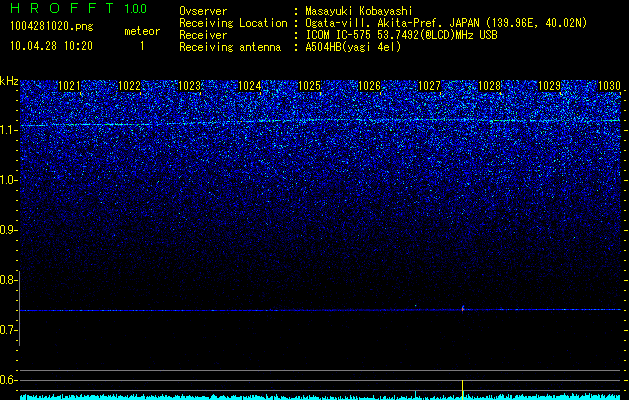Click the Receiving antenna label
This screenshot has width=629, height=400.
[x=230, y=47]
